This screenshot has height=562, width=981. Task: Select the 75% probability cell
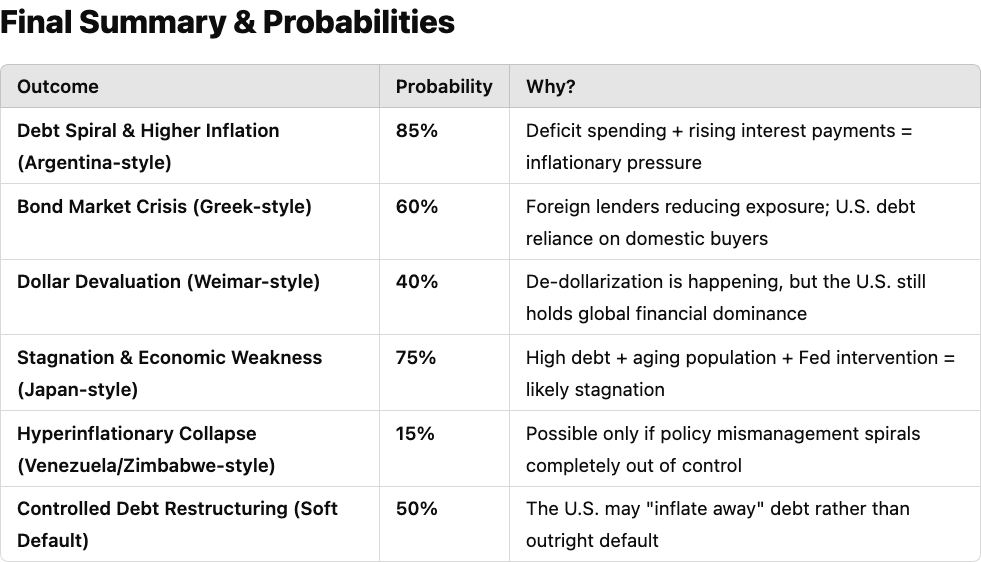pyautogui.click(x=416, y=357)
